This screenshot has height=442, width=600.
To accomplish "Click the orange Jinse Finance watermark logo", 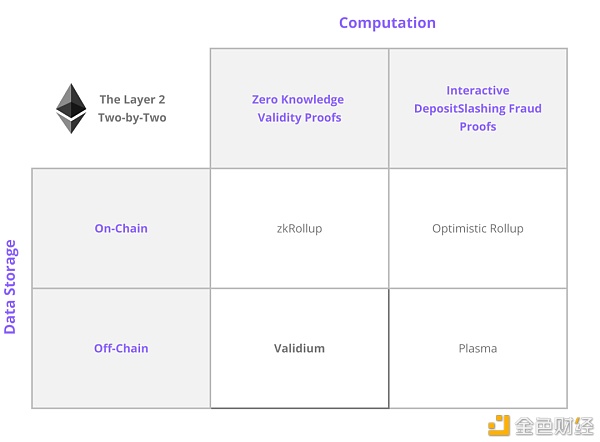I will 499,426.
